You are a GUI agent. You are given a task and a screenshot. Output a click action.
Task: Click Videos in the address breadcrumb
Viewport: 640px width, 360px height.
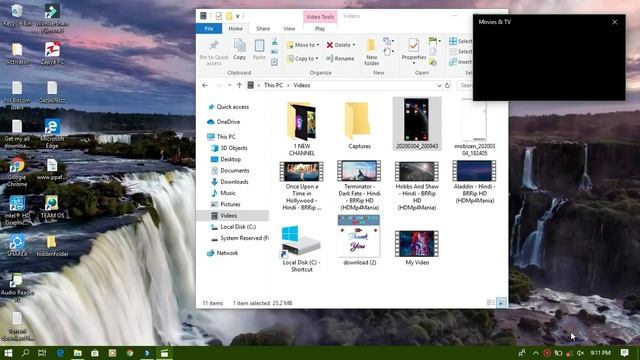(302, 85)
